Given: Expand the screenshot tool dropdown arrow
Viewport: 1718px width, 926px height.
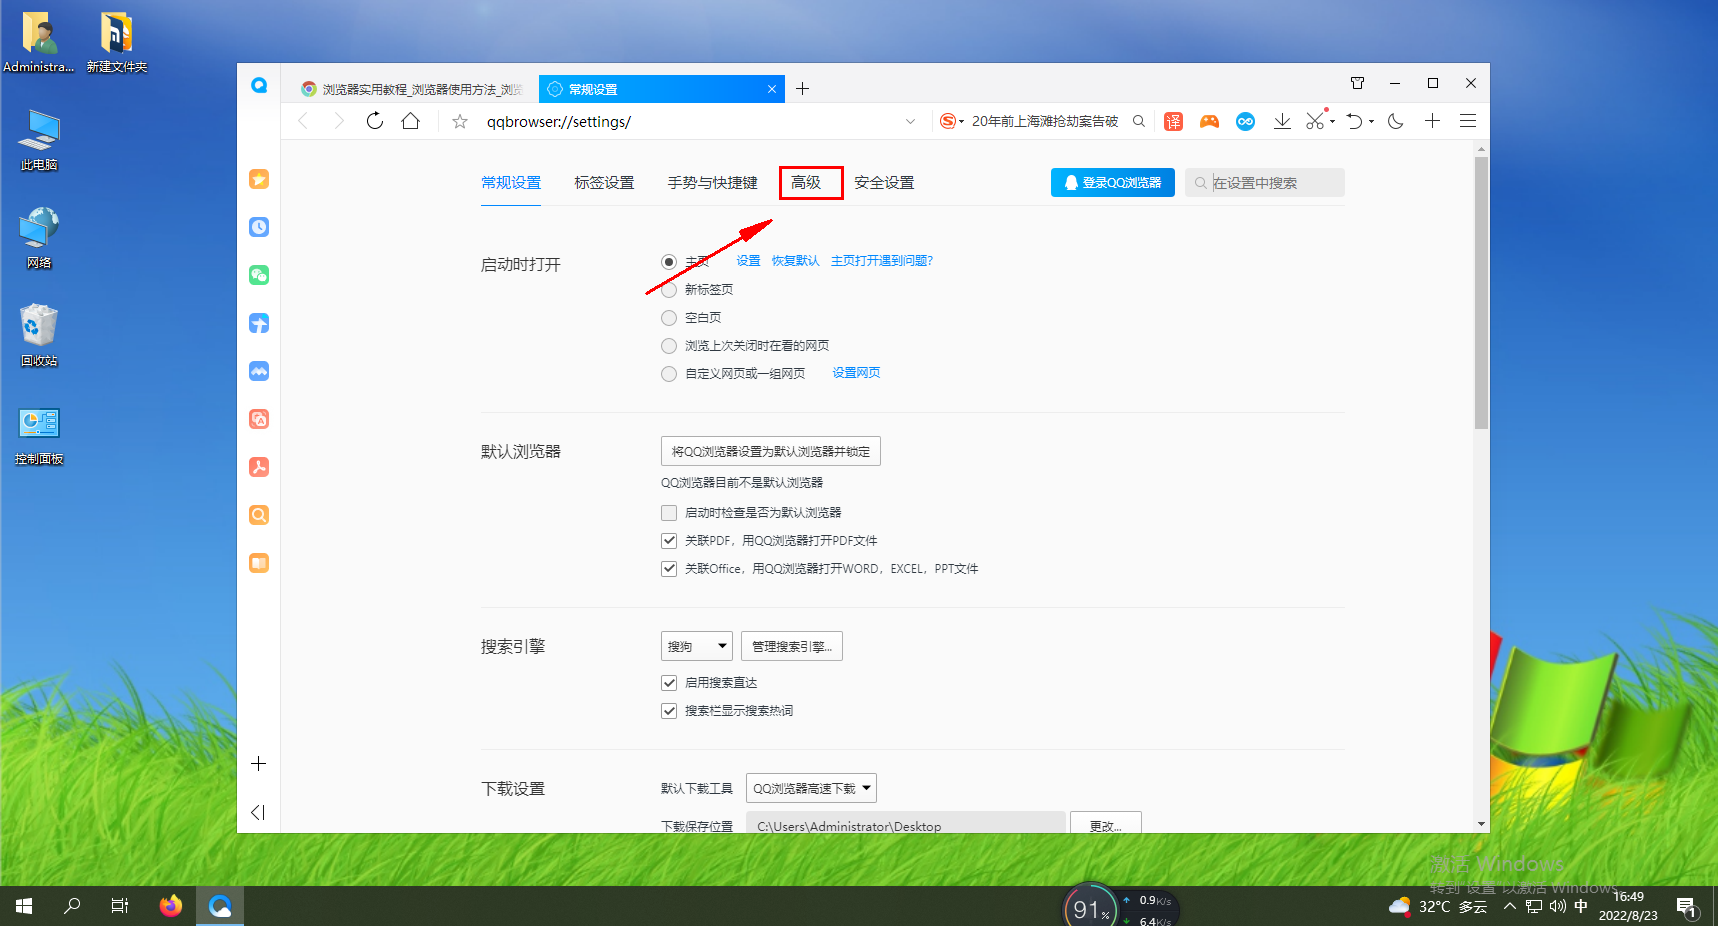Looking at the screenshot, I should click(1332, 121).
